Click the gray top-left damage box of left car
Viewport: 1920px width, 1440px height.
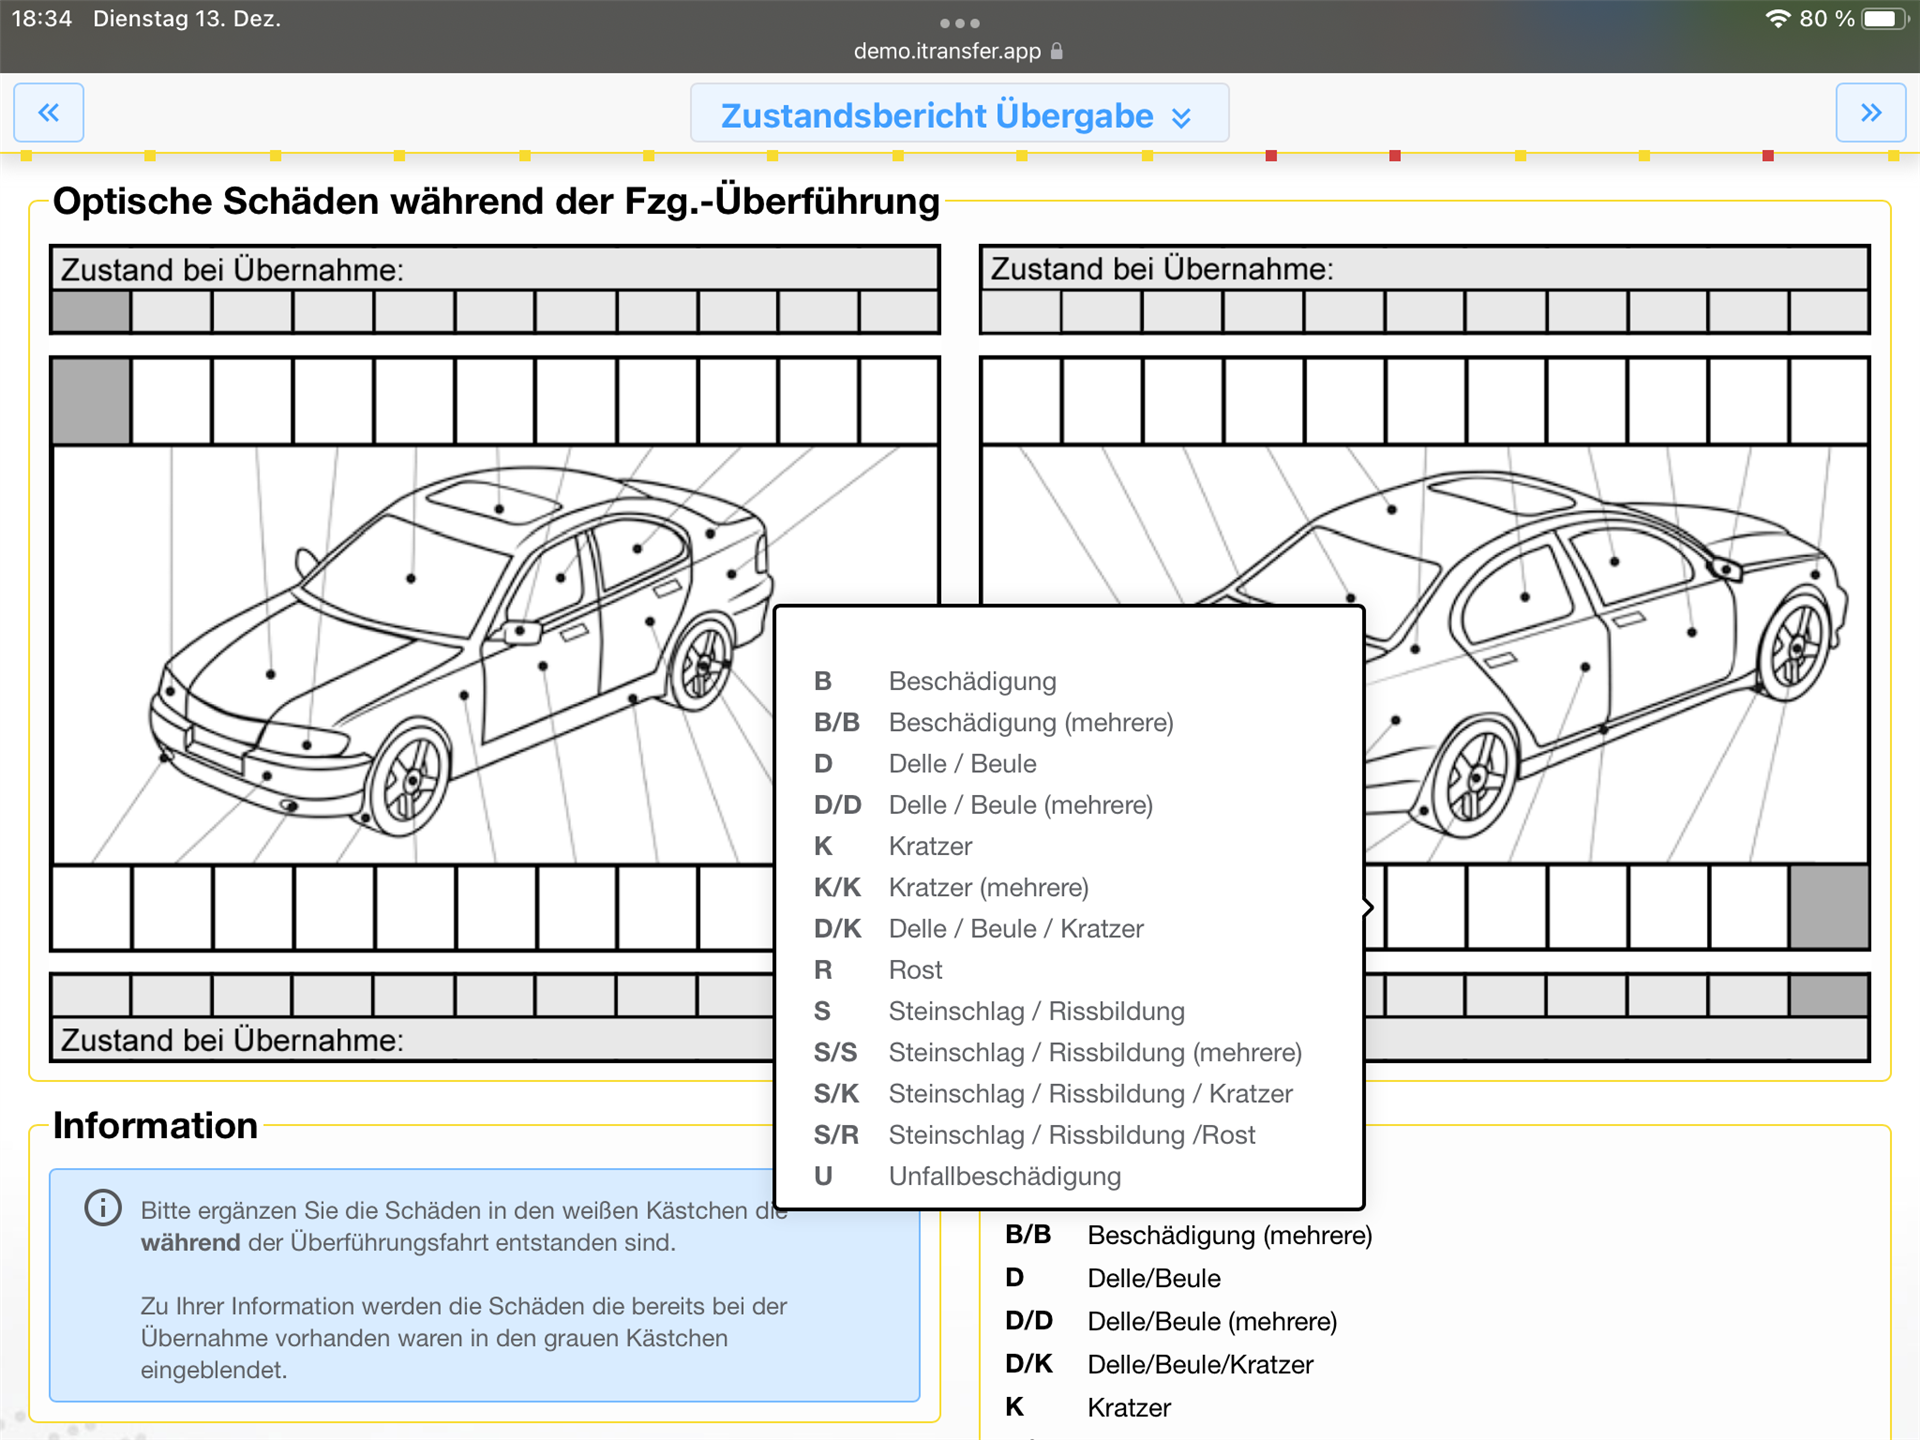[x=91, y=401]
